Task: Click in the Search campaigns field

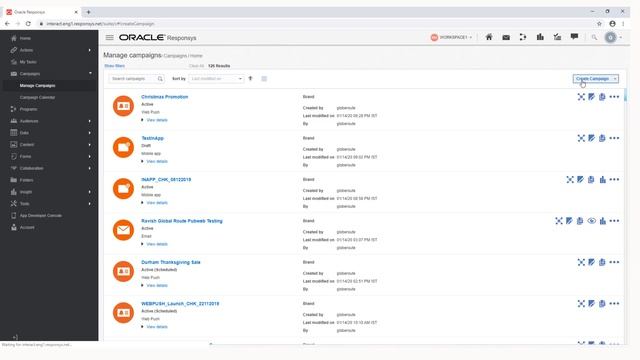Action: click(x=132, y=79)
